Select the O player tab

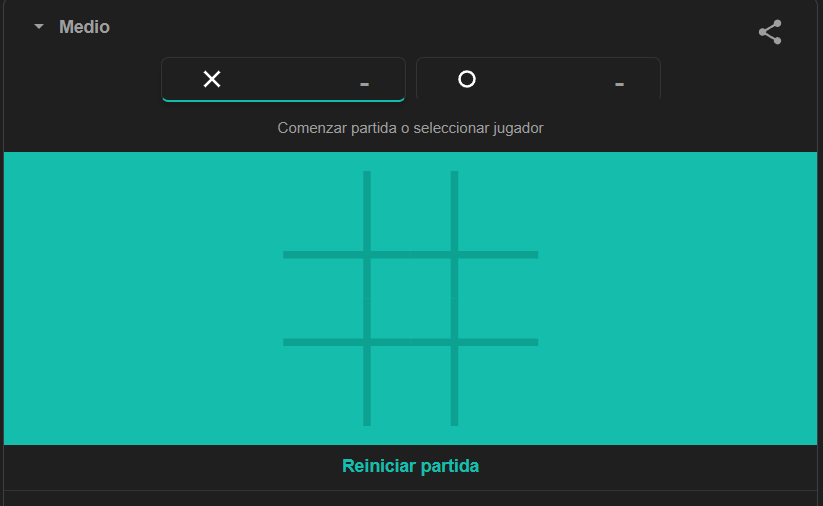click(x=538, y=79)
